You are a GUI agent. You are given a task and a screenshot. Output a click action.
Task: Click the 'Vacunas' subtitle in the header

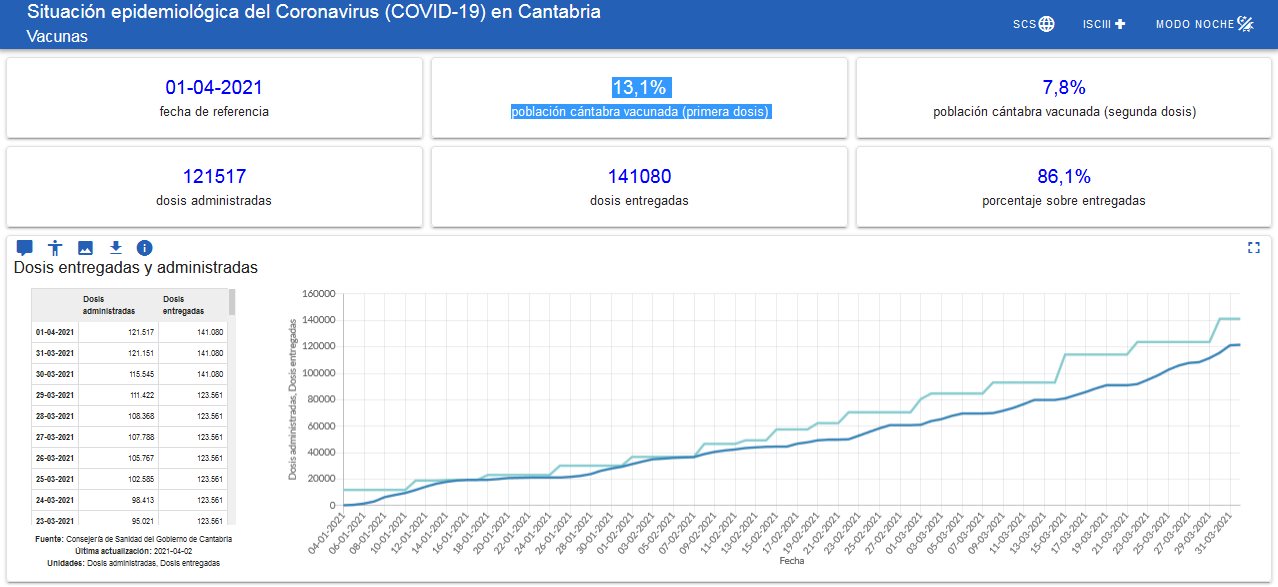57,37
